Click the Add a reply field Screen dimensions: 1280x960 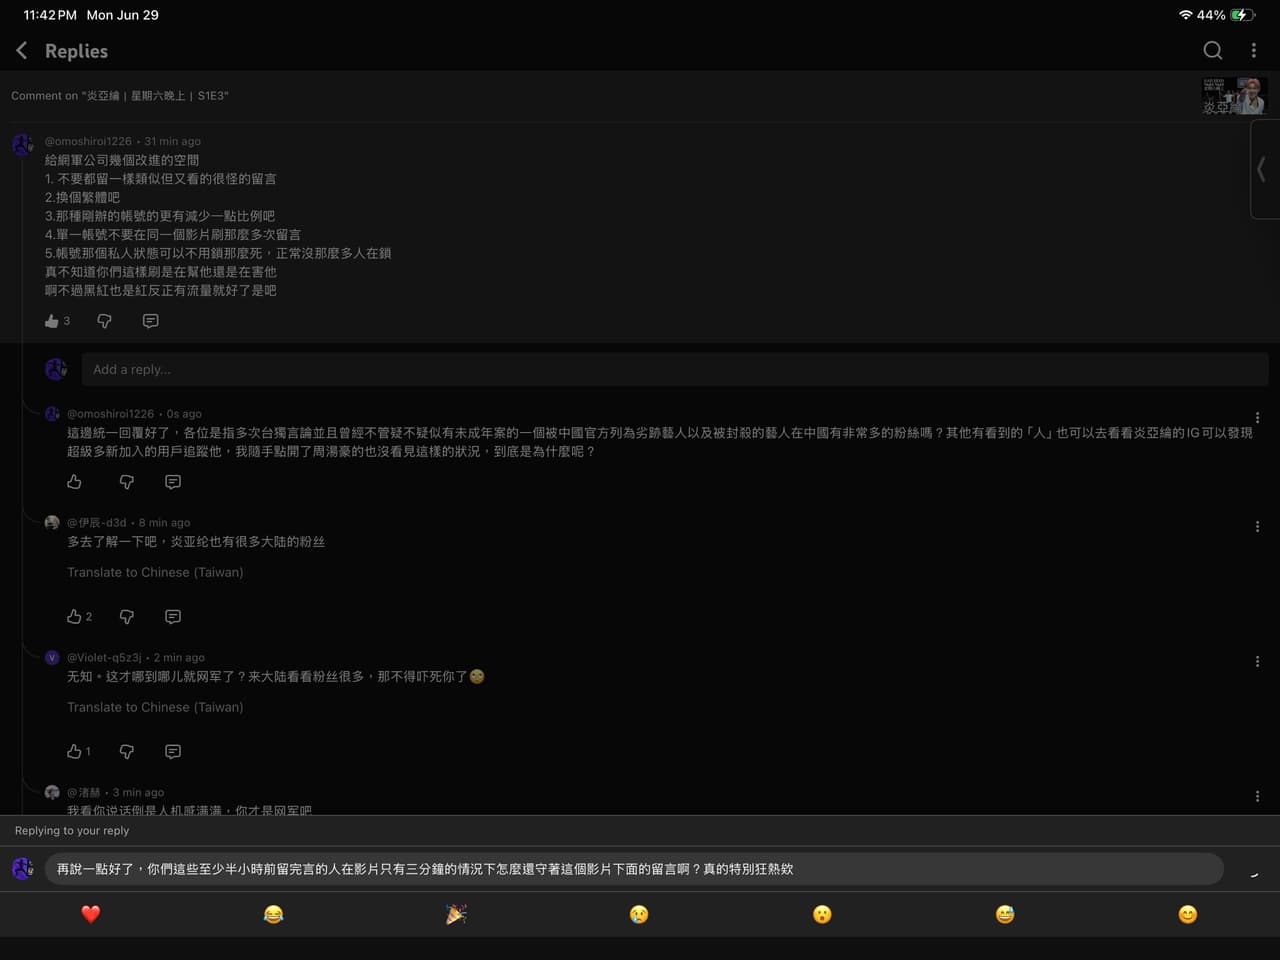675,369
